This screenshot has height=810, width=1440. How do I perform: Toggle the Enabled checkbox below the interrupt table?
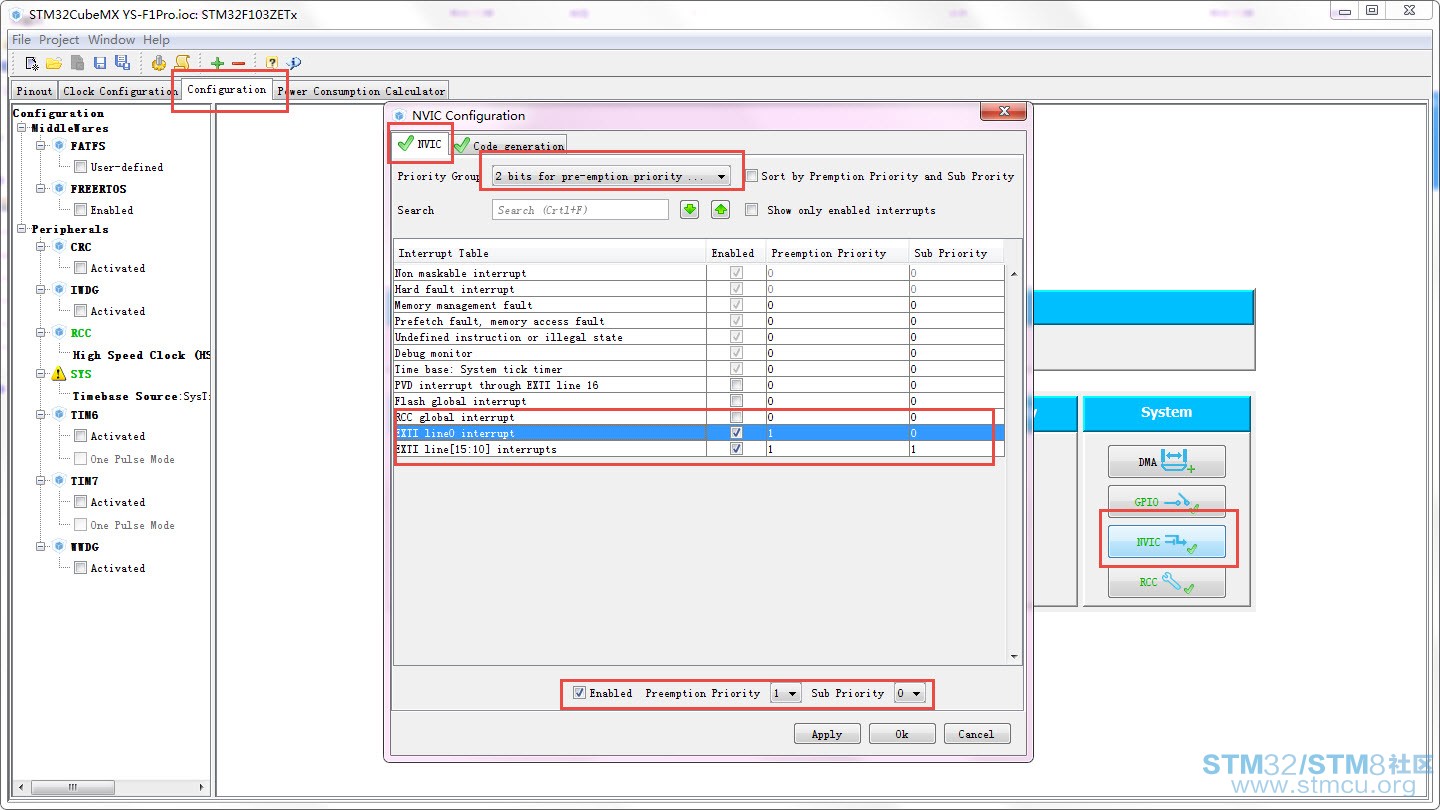pos(579,693)
